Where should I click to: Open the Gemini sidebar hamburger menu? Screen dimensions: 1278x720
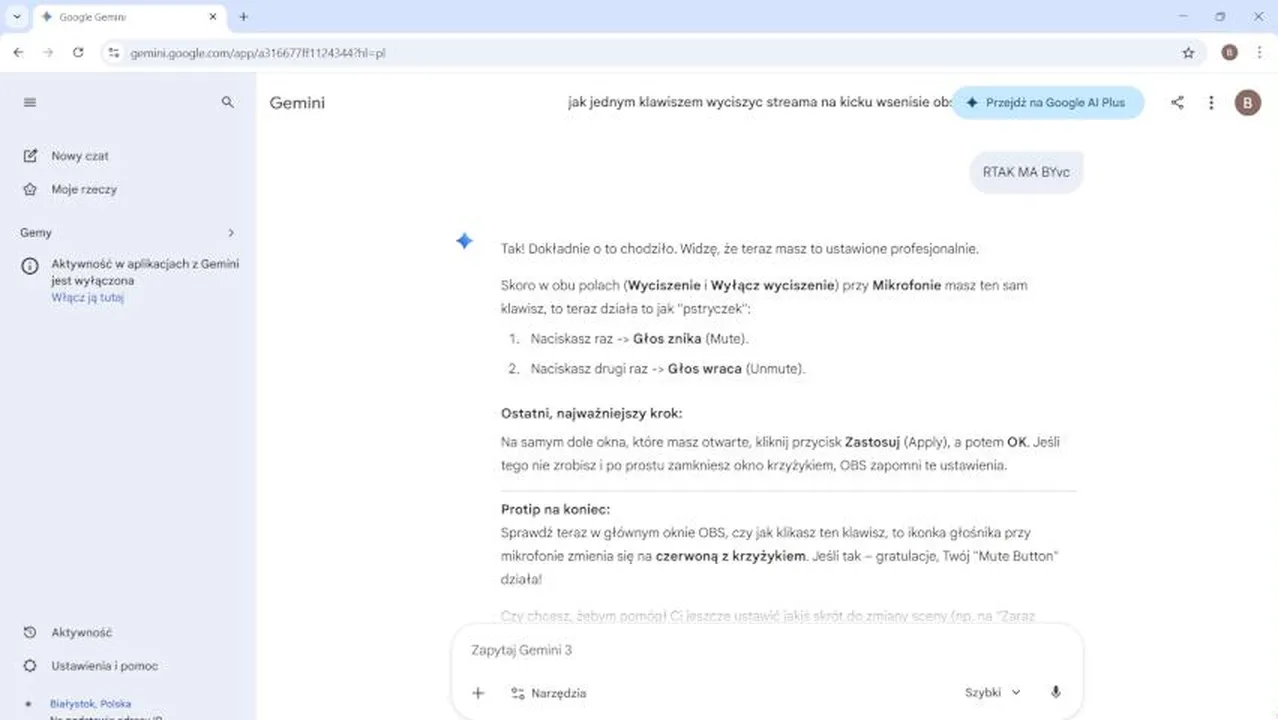30,102
